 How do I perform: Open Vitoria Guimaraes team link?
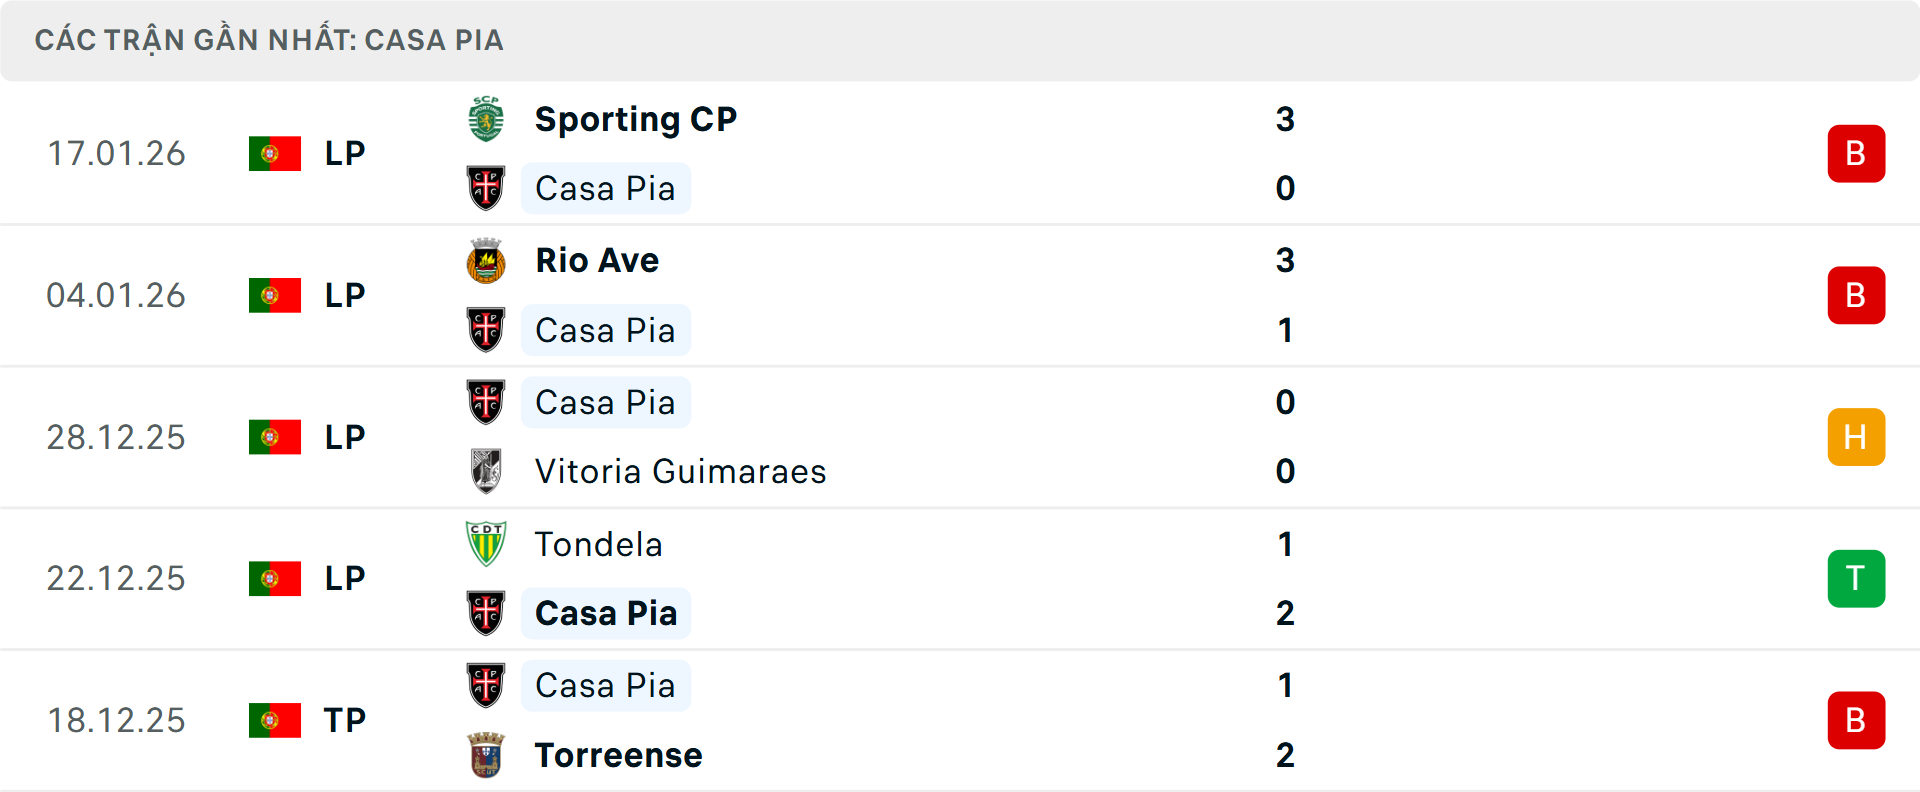[x=680, y=471]
